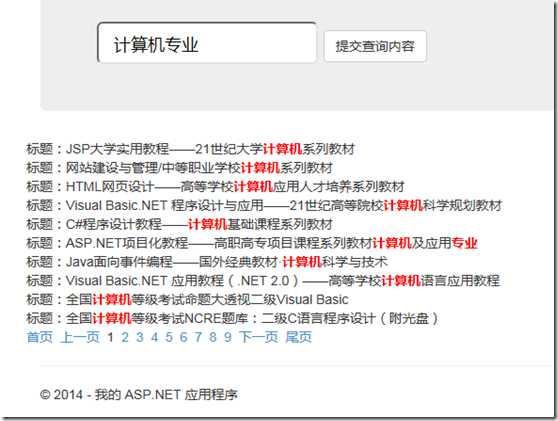Jump to 尾页 last page link
The image size is (558, 421).
tap(299, 337)
